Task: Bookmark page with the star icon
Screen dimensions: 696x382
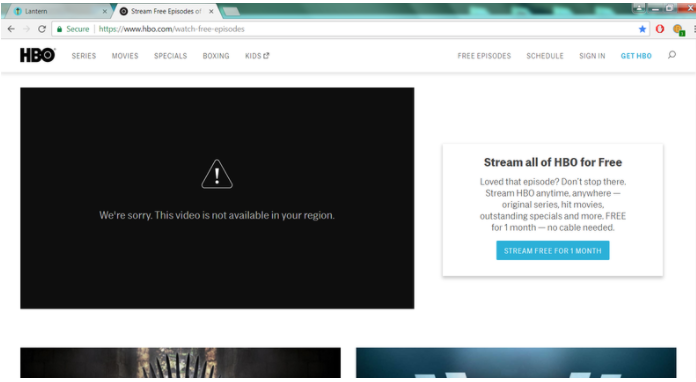Action: pyautogui.click(x=642, y=29)
